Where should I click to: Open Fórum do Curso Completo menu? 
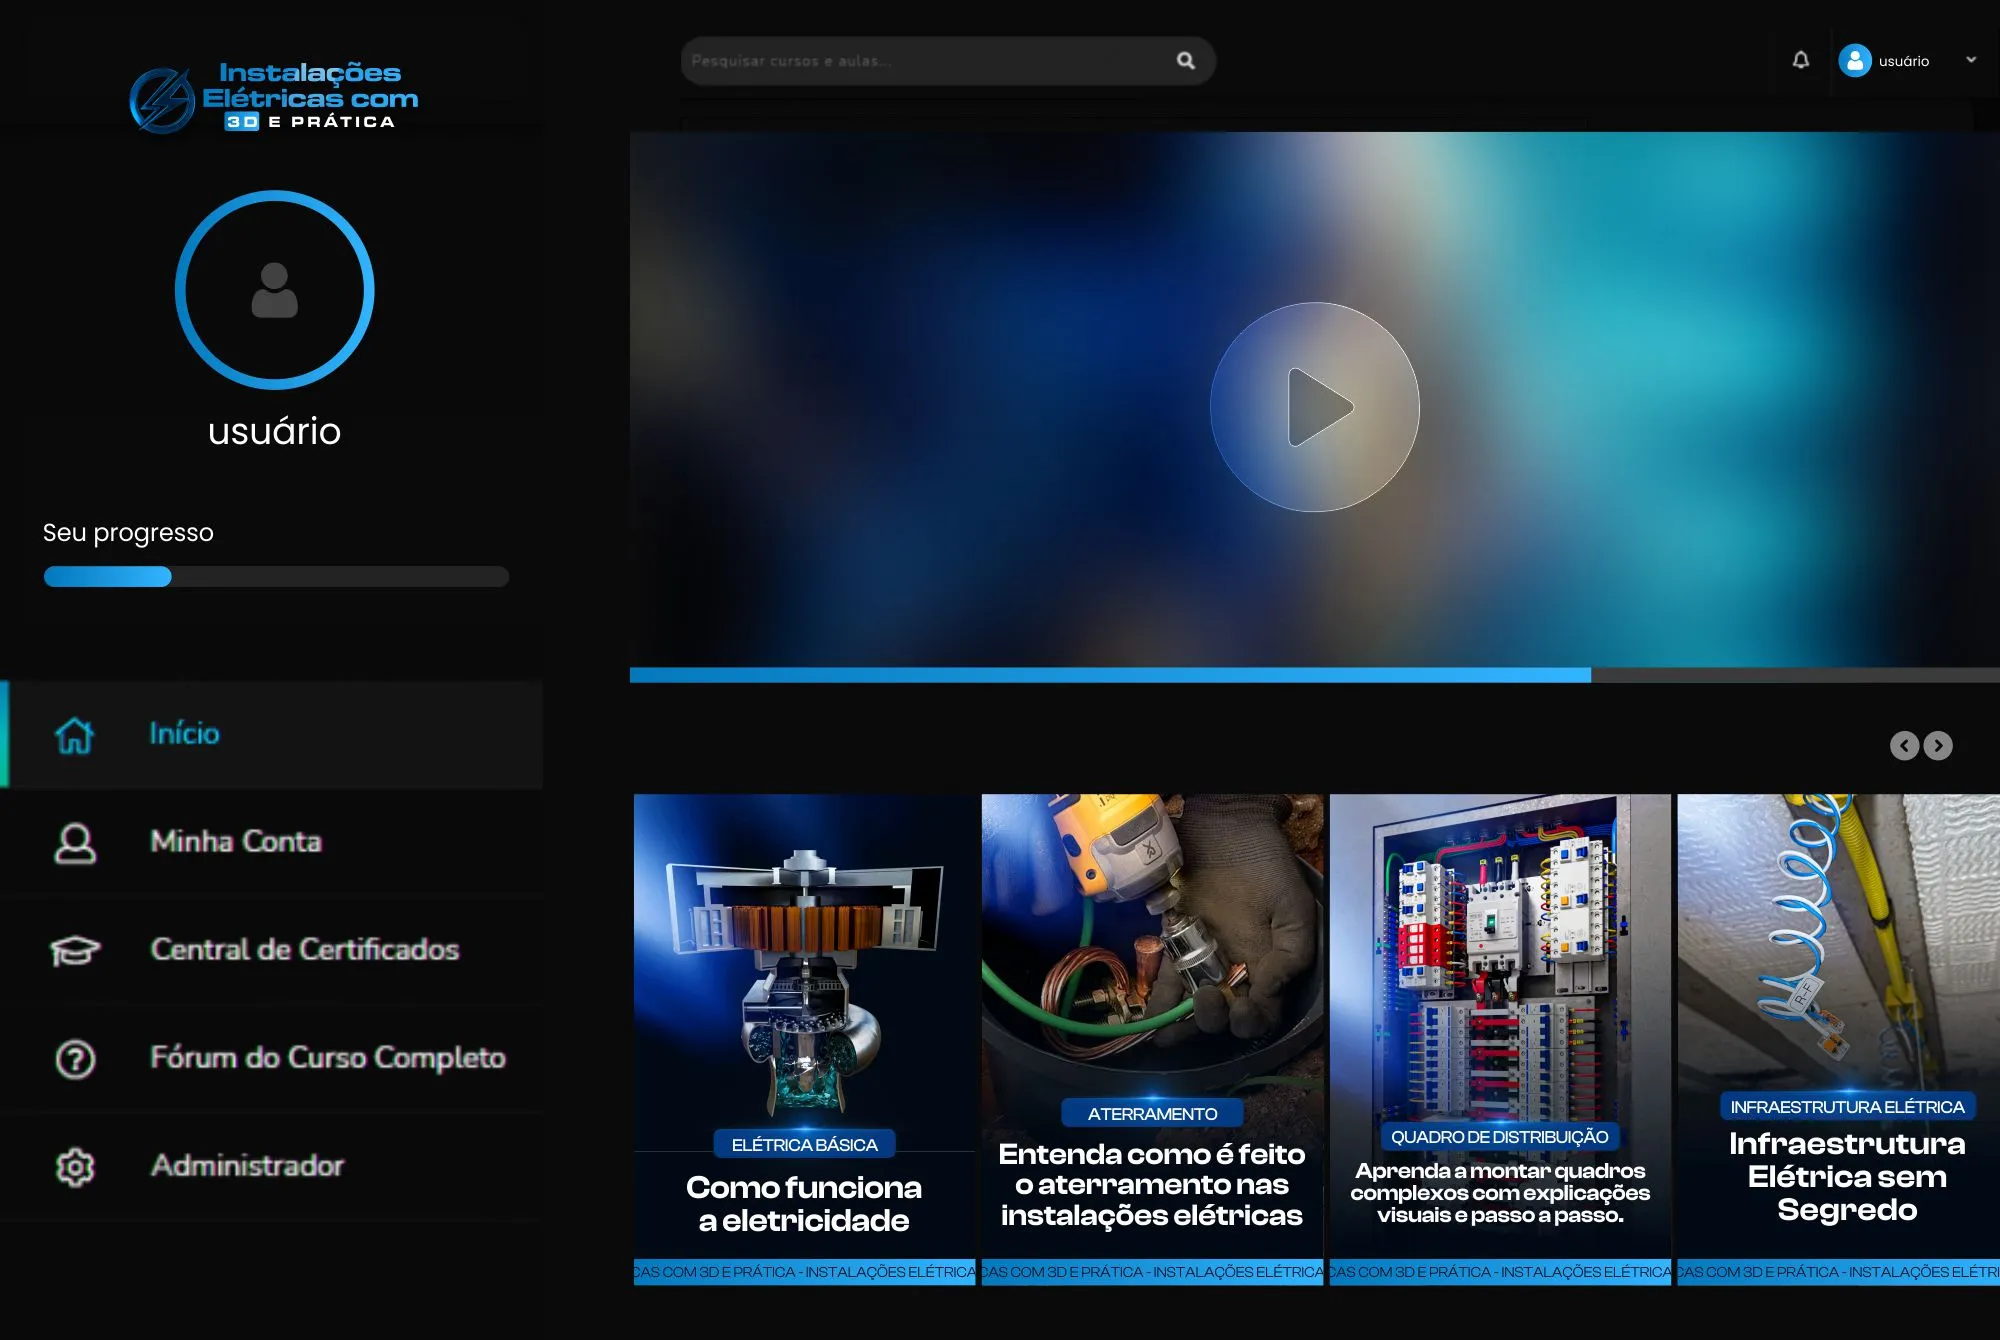(x=327, y=1058)
